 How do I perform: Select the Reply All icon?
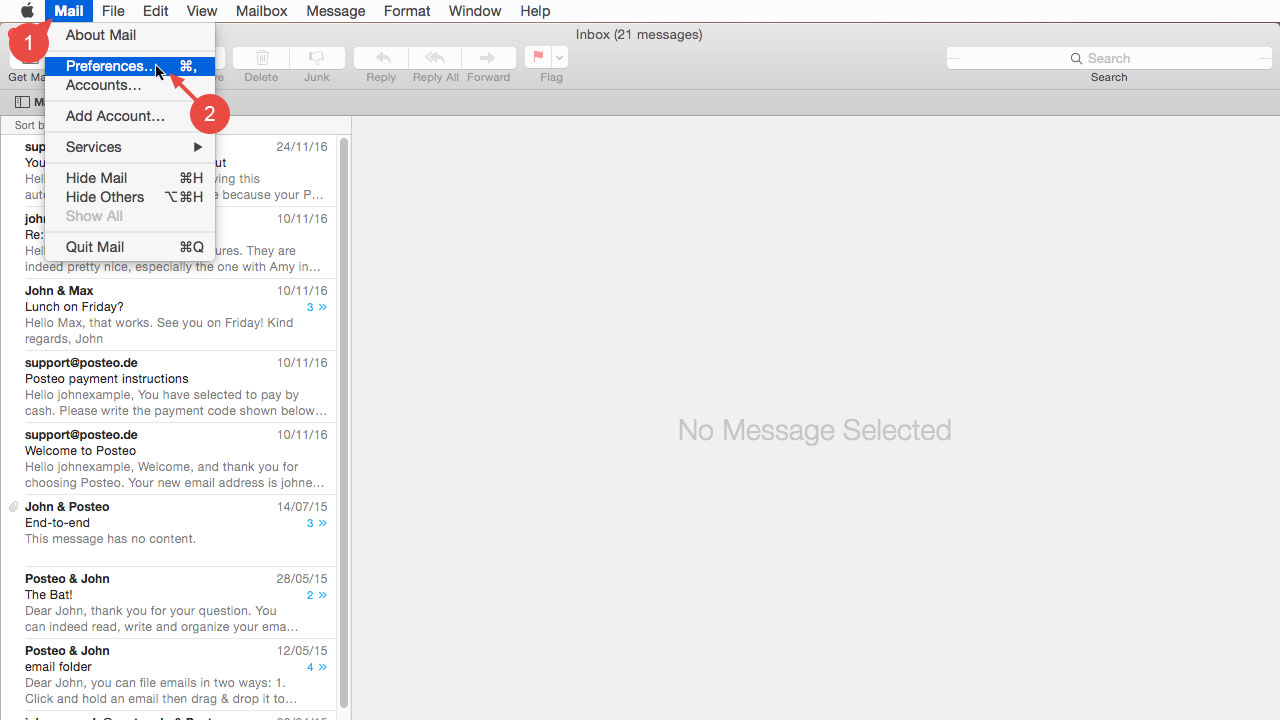[x=435, y=57]
